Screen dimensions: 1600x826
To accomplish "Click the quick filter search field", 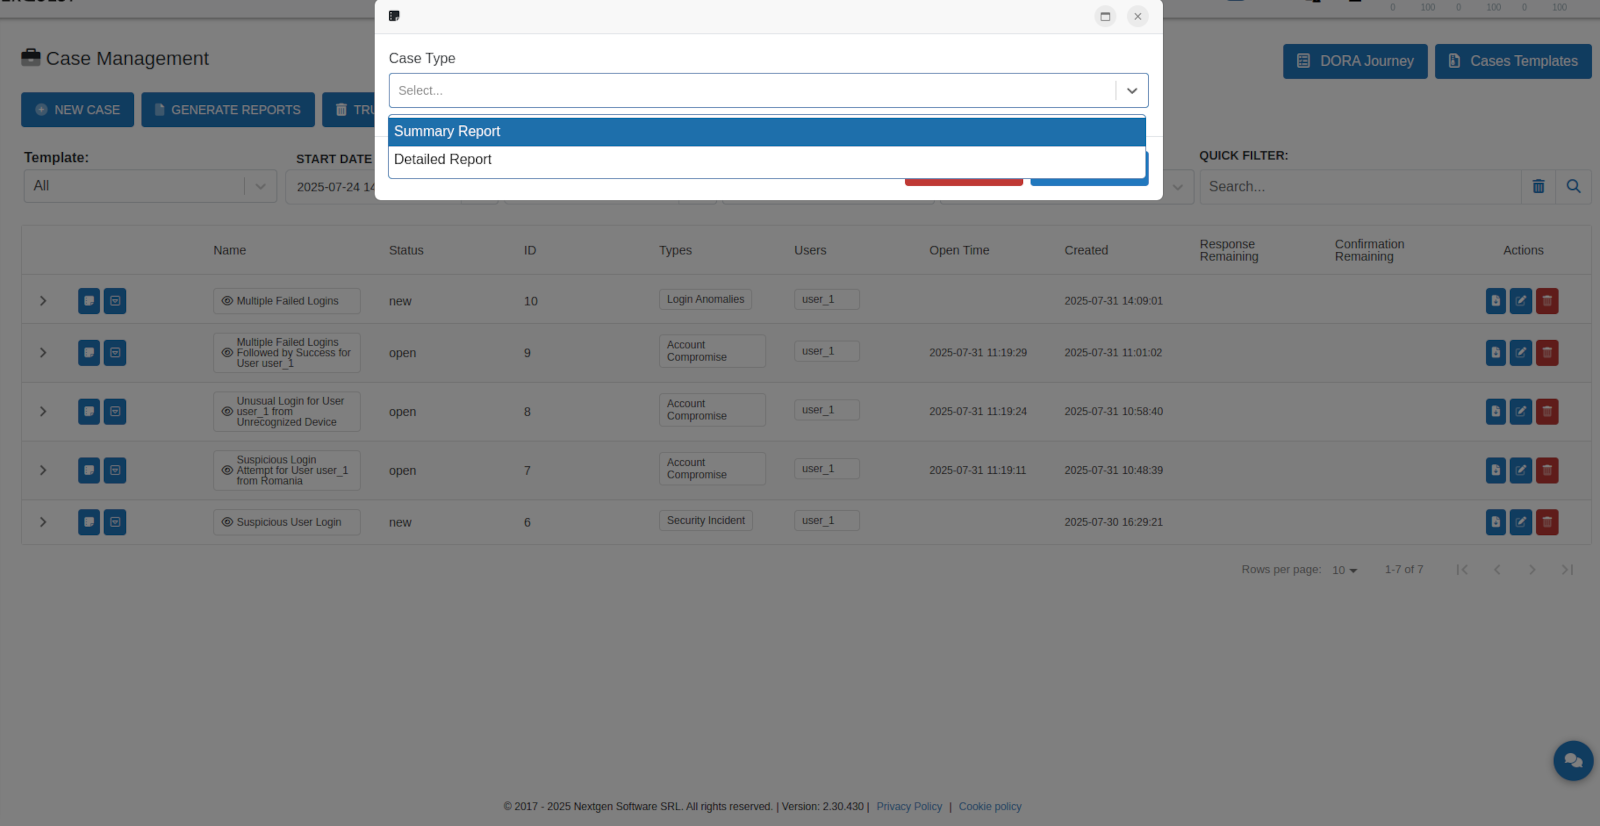I will 1360,187.
